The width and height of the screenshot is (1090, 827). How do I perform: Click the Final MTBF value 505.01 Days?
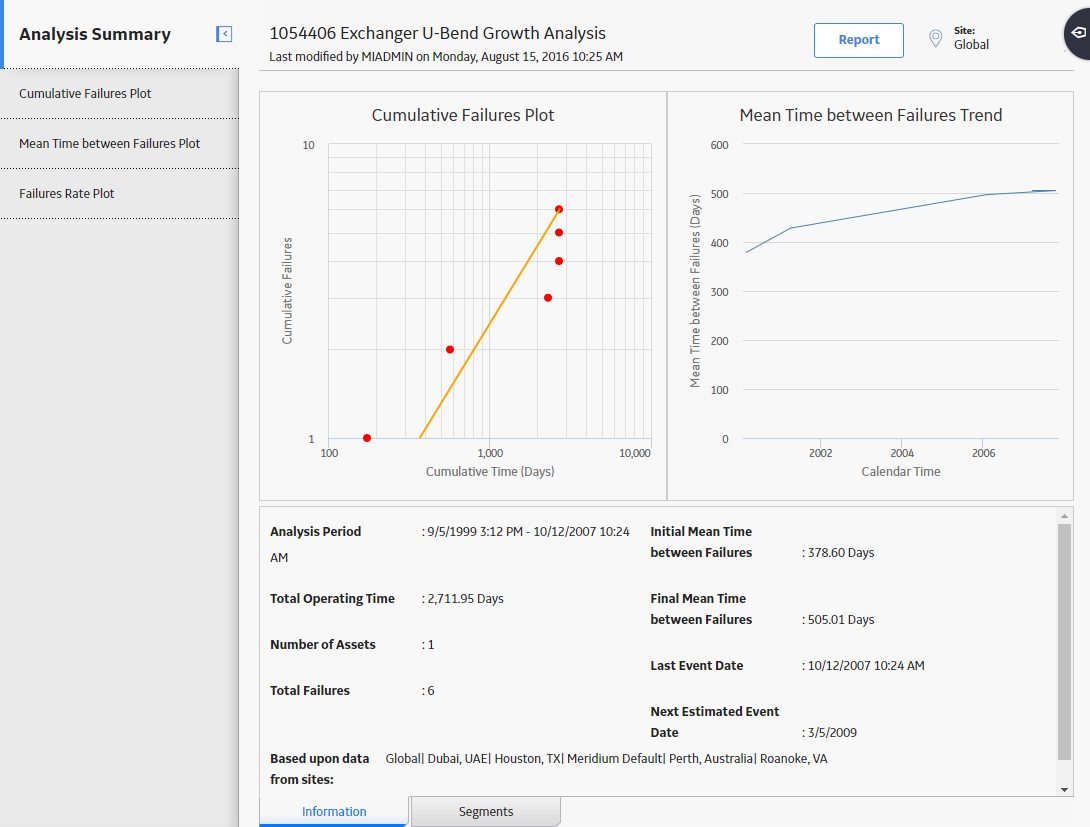[x=840, y=620]
